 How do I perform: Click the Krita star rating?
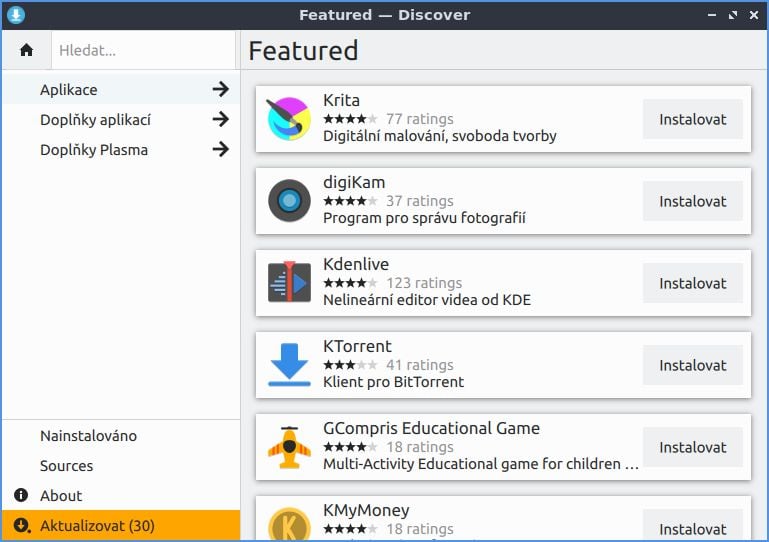(x=350, y=119)
